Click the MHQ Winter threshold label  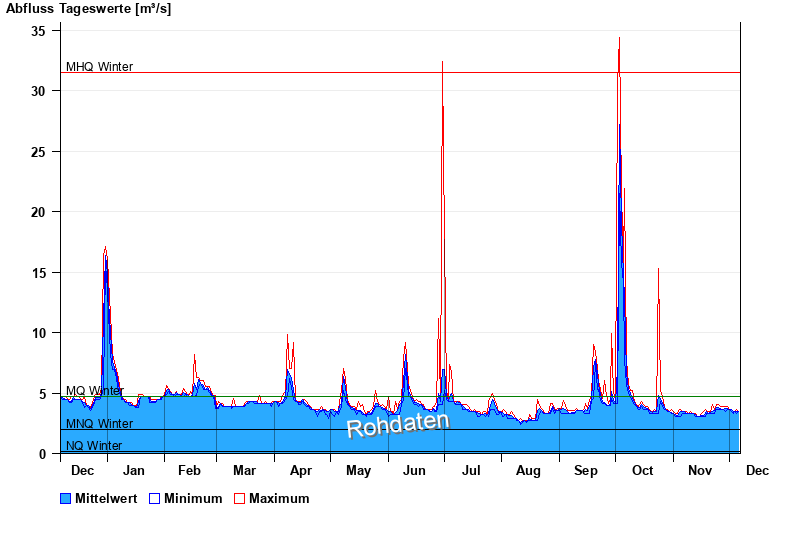tap(99, 67)
